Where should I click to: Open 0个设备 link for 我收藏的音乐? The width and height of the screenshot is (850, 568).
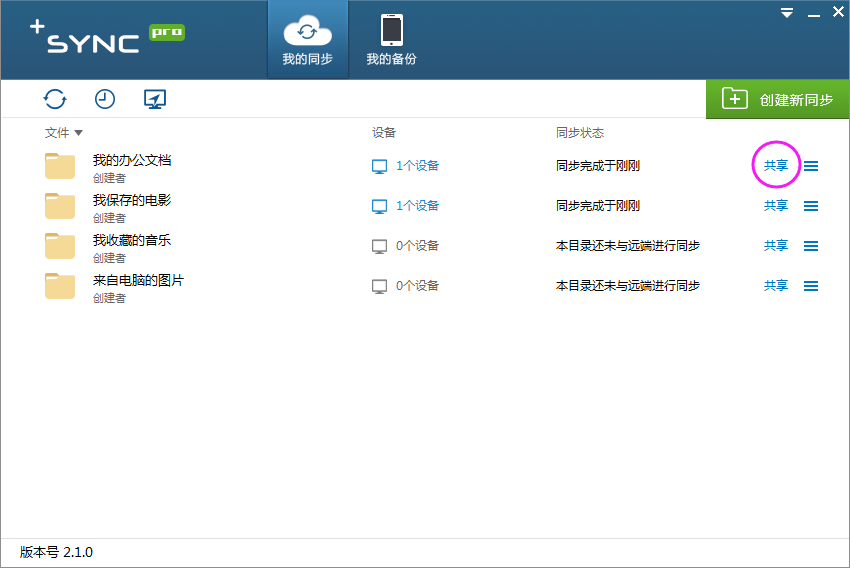click(417, 246)
